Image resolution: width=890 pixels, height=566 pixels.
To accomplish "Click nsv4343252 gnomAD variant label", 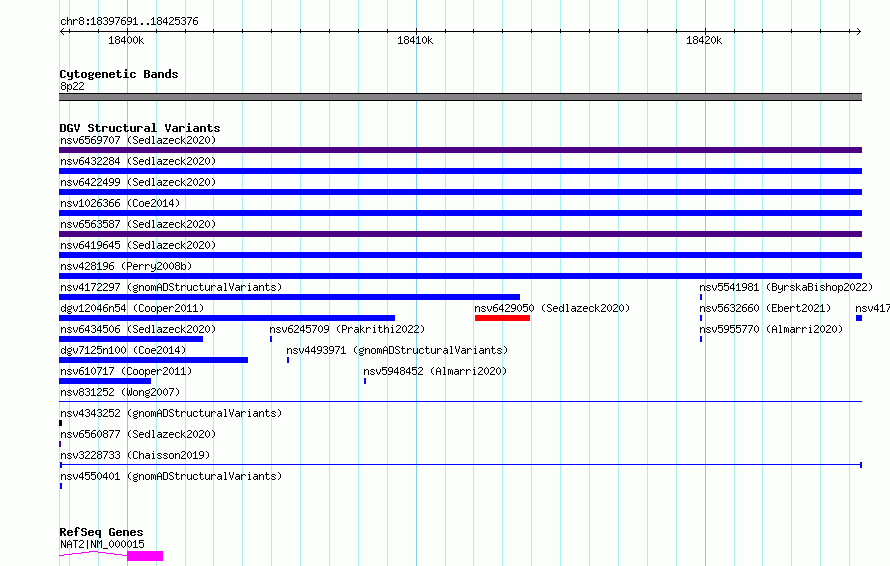I will (171, 413).
